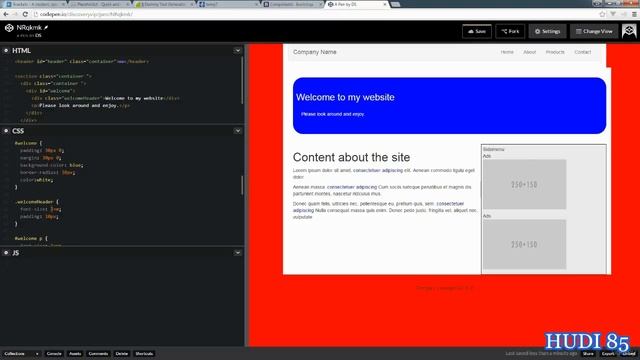Click the CodePen logo icon
Screen dimensions: 640x360
point(9,28)
